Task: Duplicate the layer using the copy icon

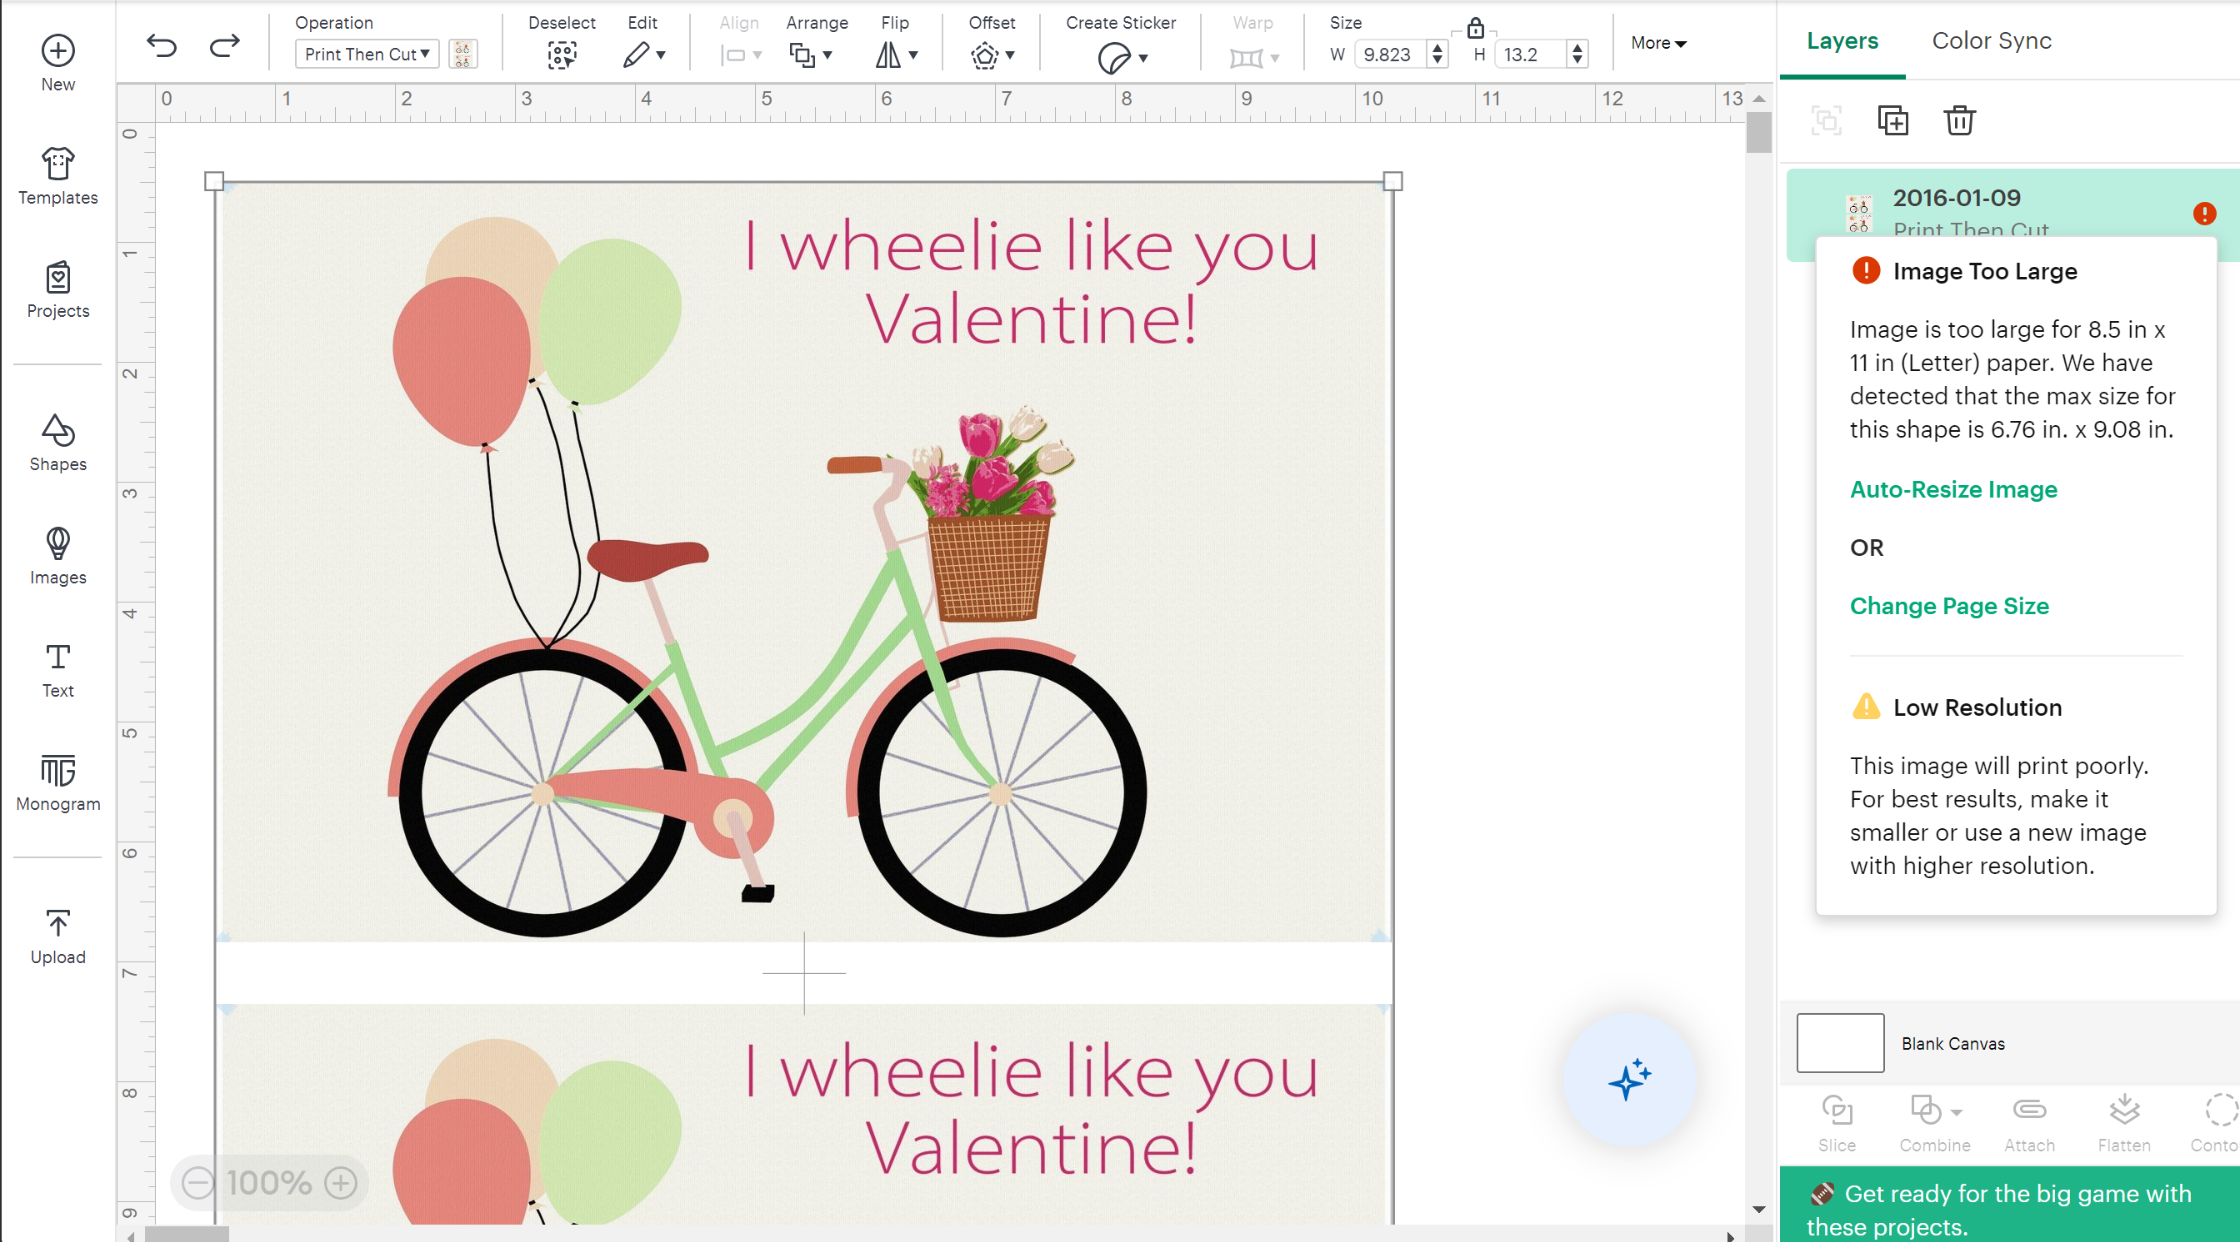Action: pyautogui.click(x=1892, y=120)
